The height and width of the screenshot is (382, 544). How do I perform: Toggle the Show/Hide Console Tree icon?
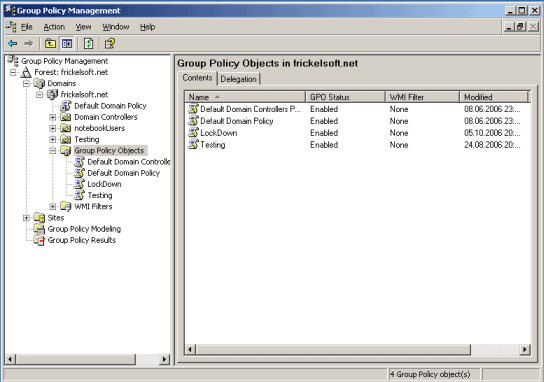[x=67, y=43]
